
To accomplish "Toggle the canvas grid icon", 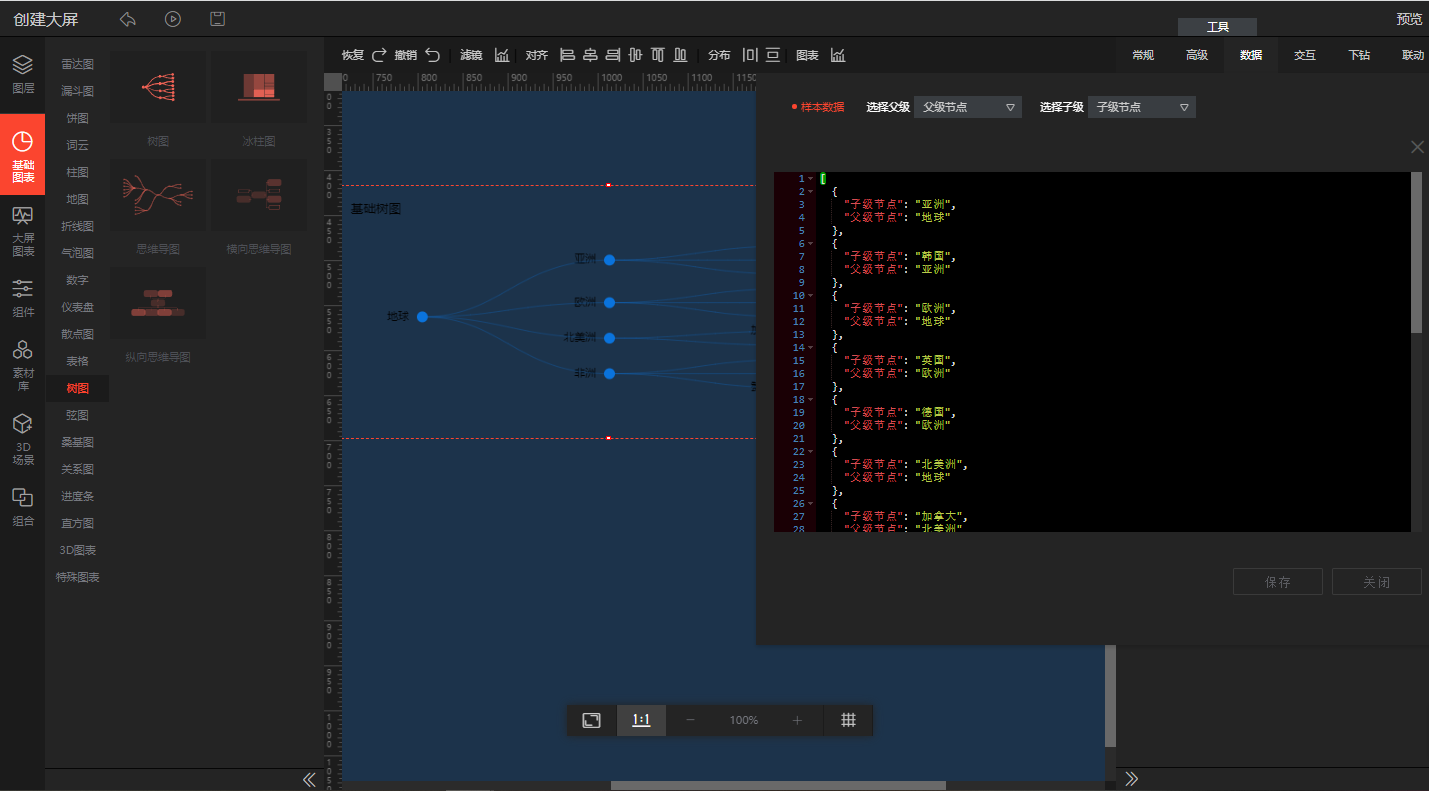I will 848,720.
